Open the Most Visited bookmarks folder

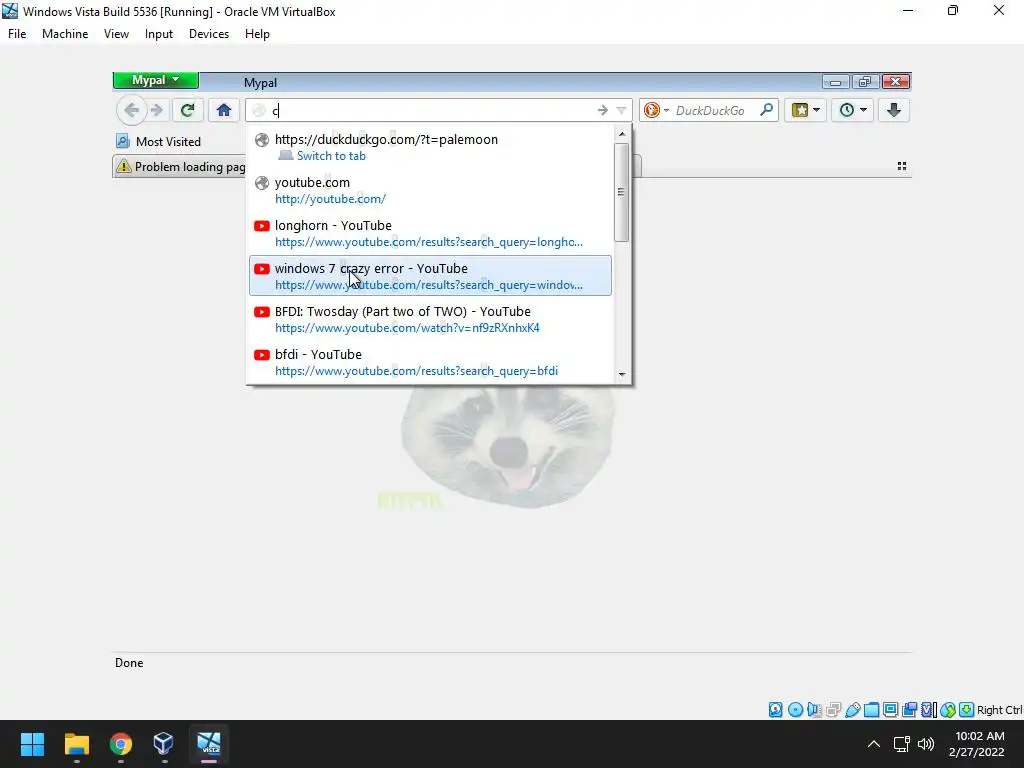(x=159, y=142)
